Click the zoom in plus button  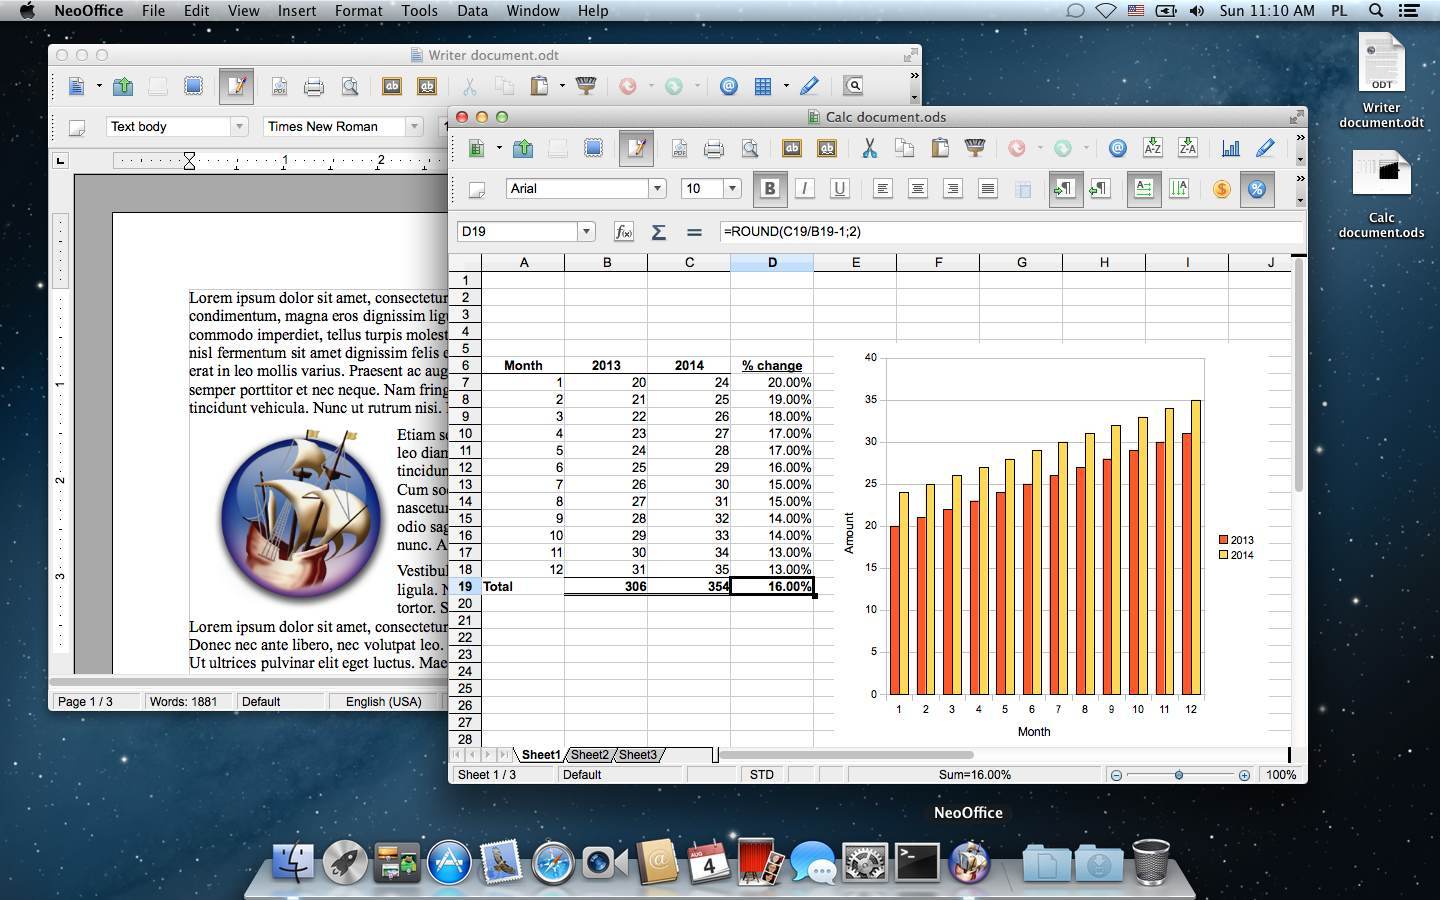1244,775
